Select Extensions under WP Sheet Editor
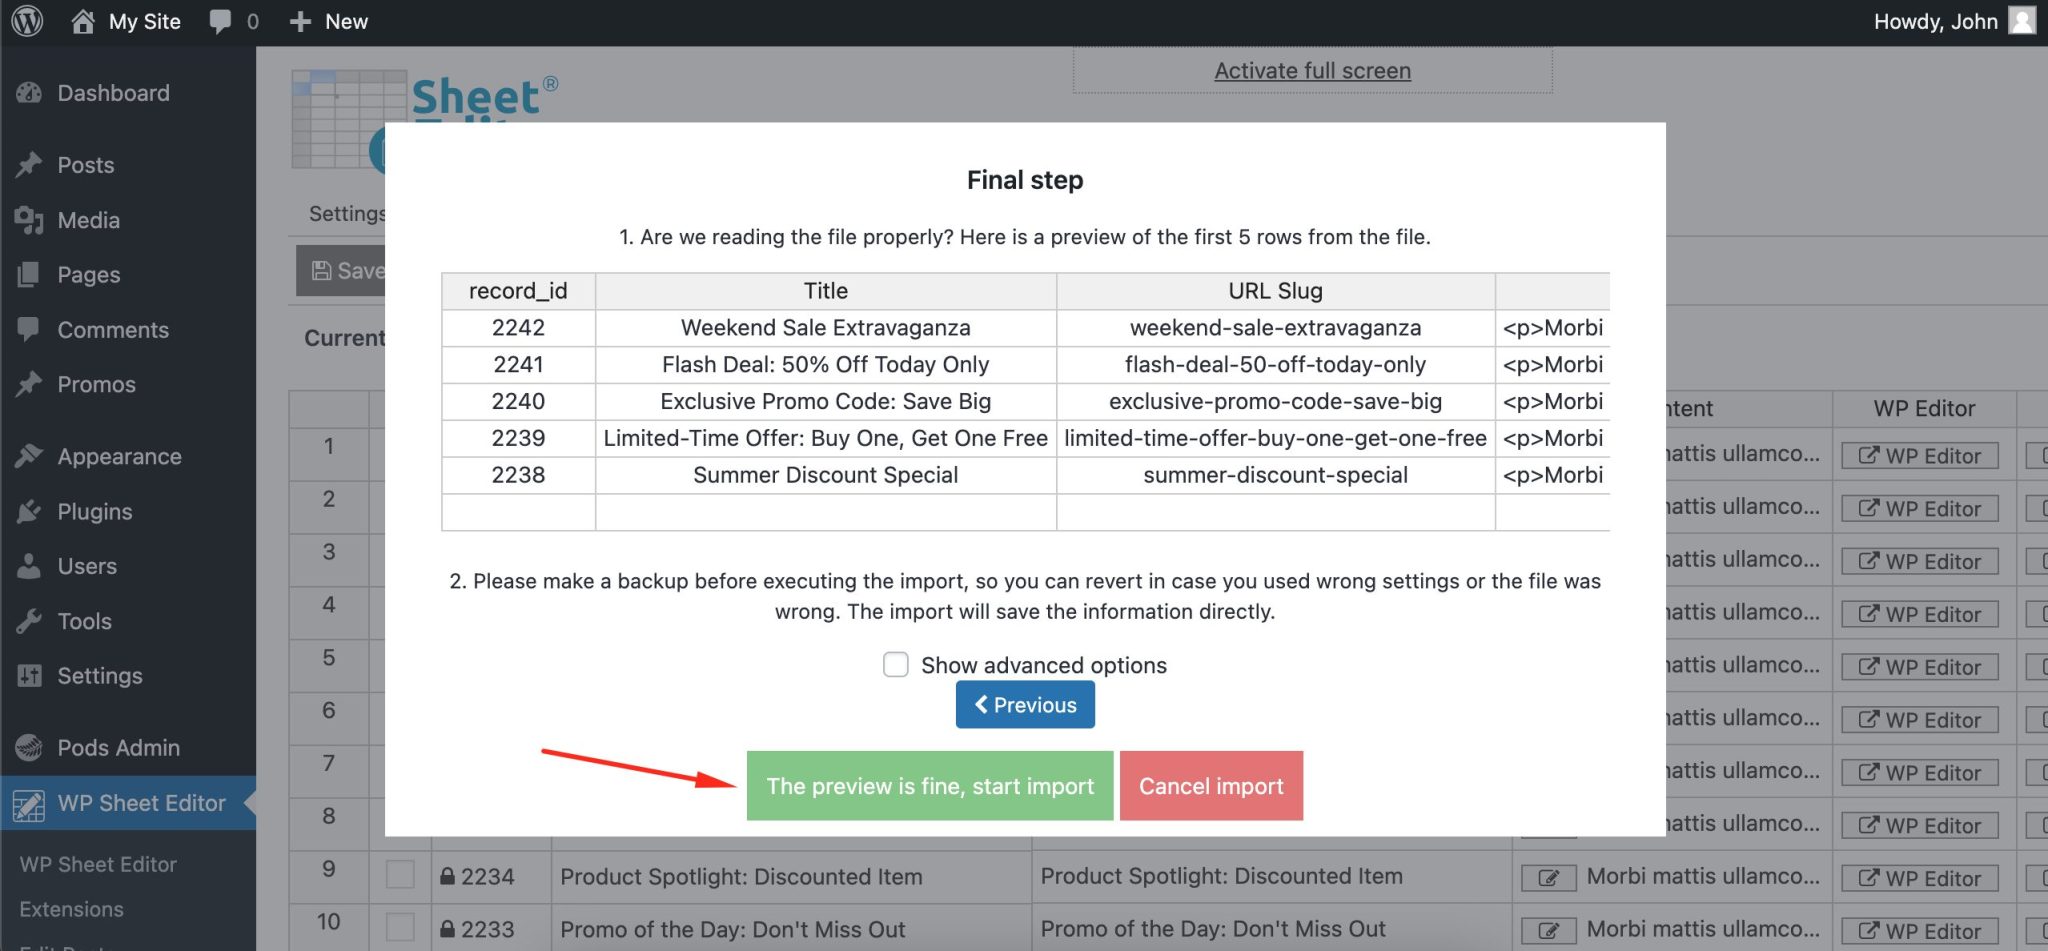Image resolution: width=2048 pixels, height=951 pixels. pos(71,909)
